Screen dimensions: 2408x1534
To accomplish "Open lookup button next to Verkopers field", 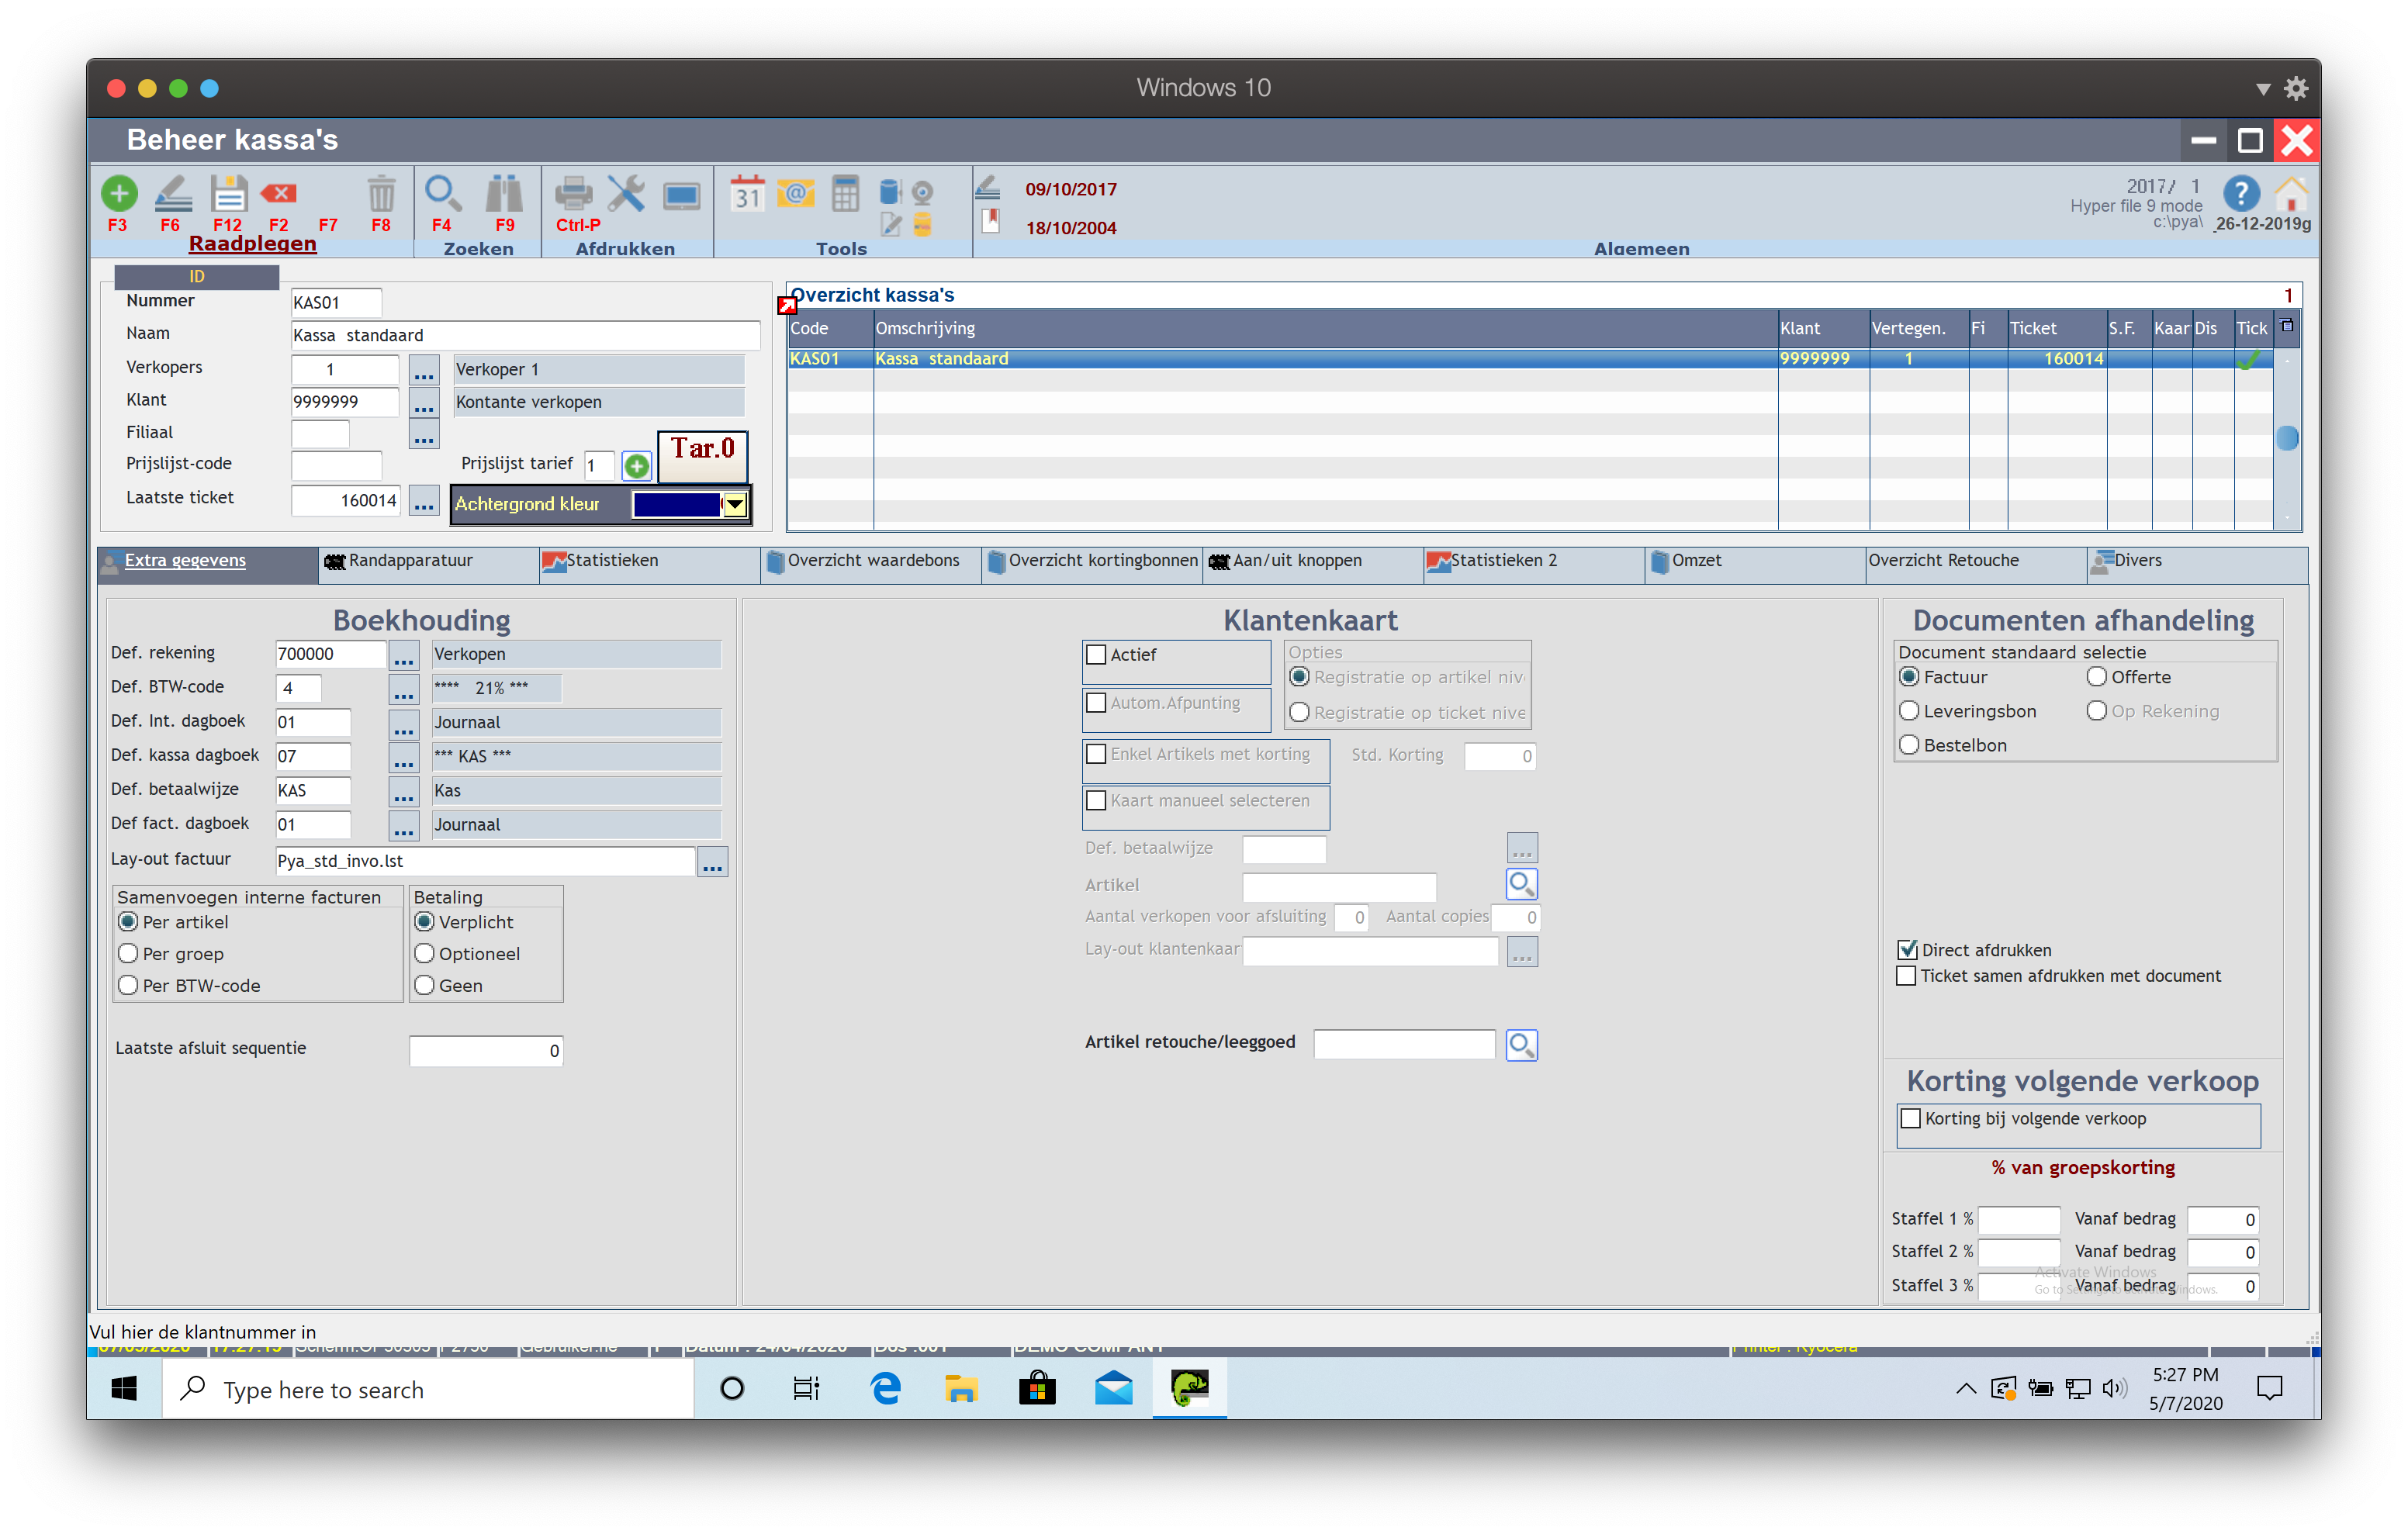I will 424,370.
